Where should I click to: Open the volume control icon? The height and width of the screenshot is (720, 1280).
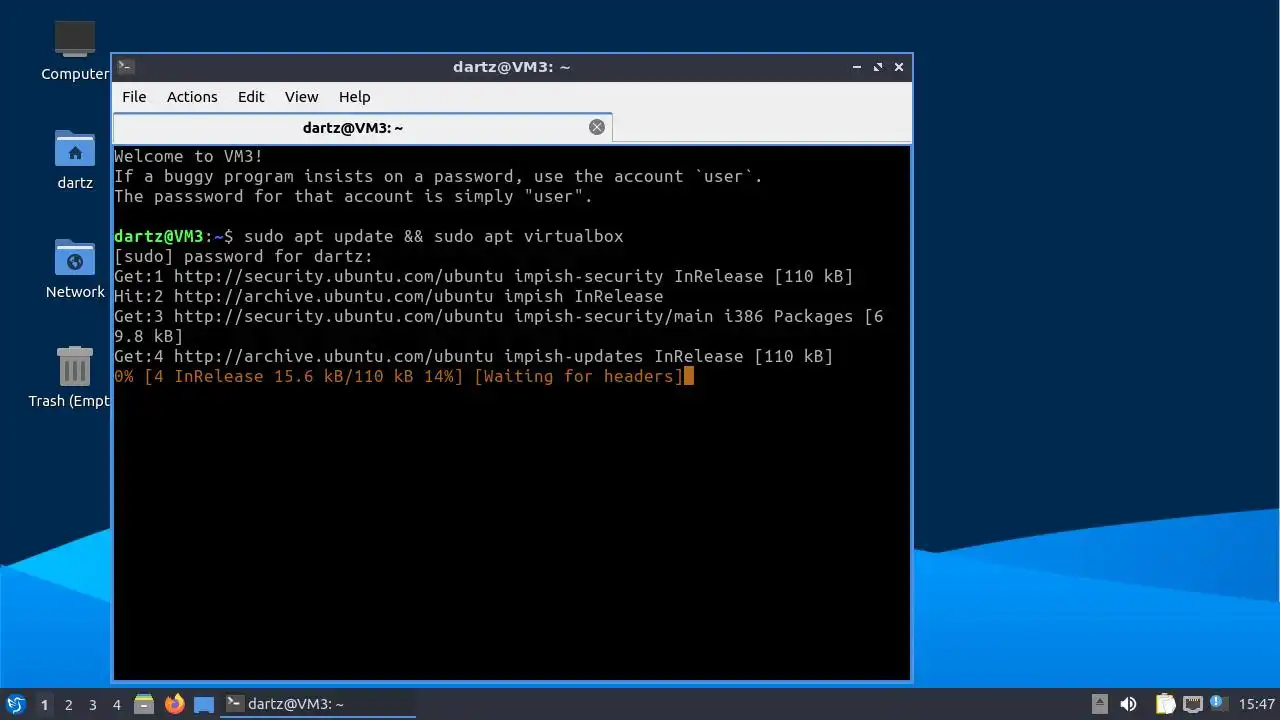[x=1128, y=704]
